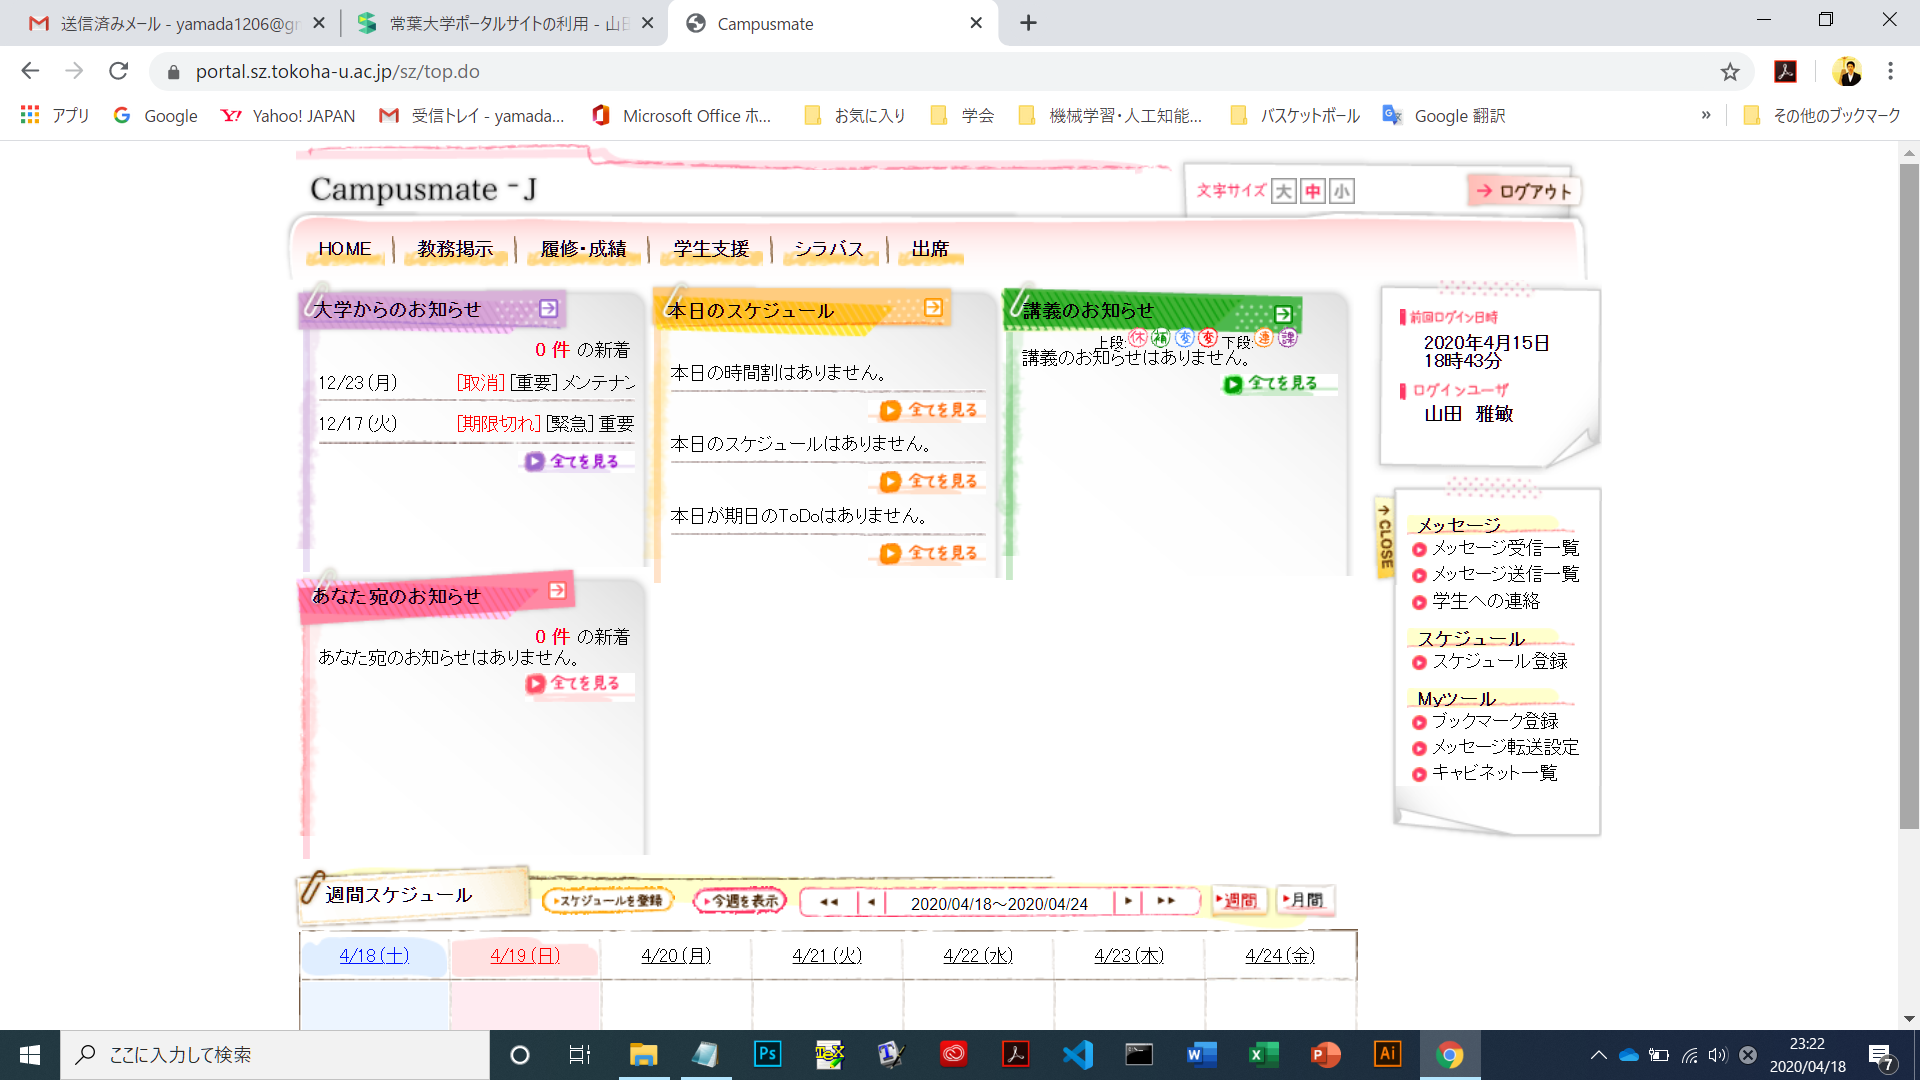The width and height of the screenshot is (1920, 1080).
Task: Open the HOME menu
Action: (345, 249)
